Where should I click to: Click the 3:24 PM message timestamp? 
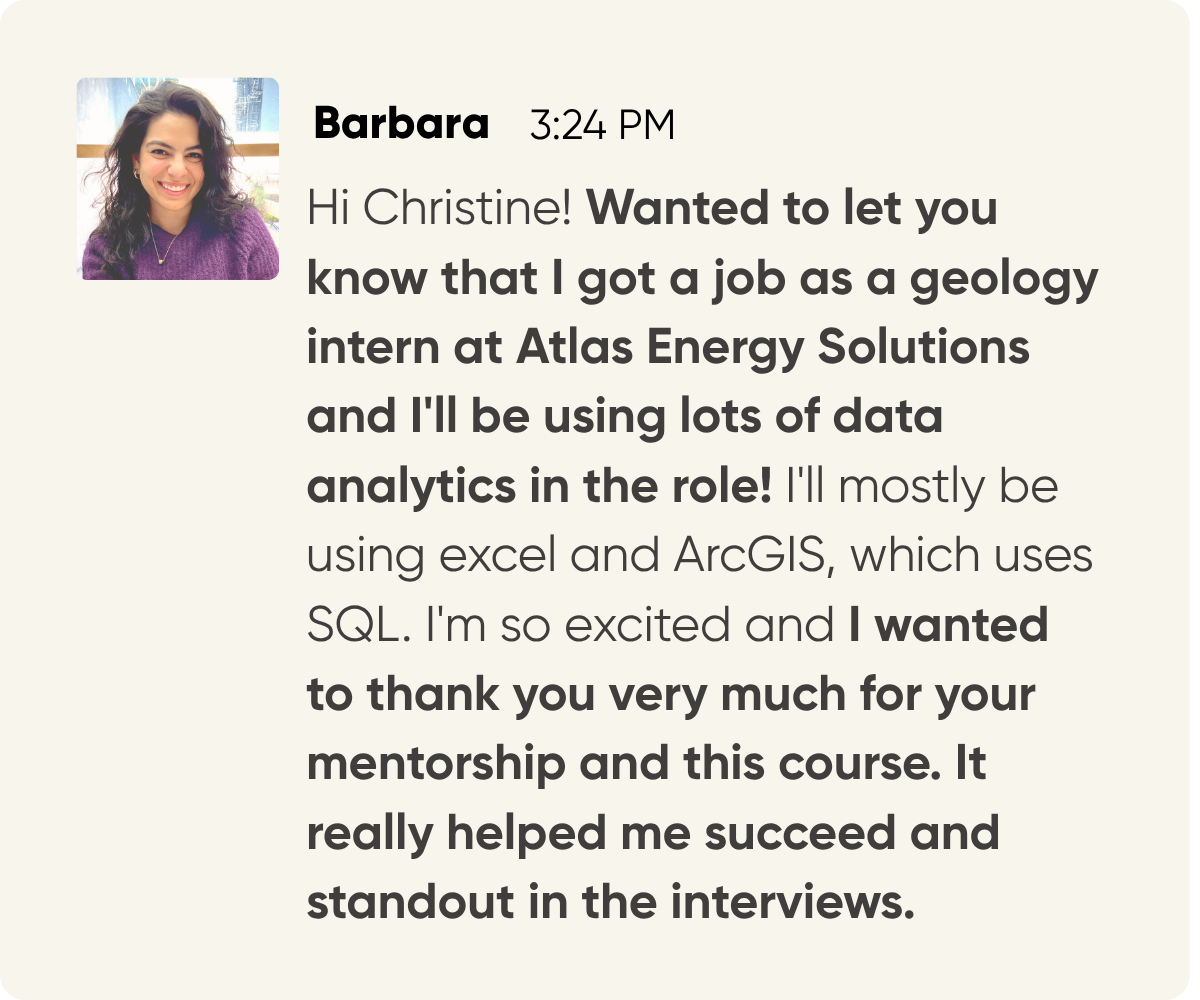click(600, 126)
